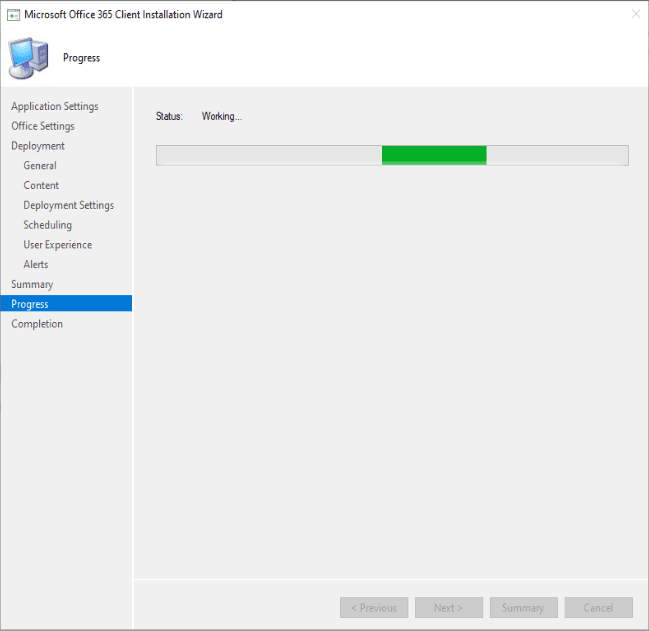649x631 pixels.
Task: Select User Experience step
Action: 57,245
